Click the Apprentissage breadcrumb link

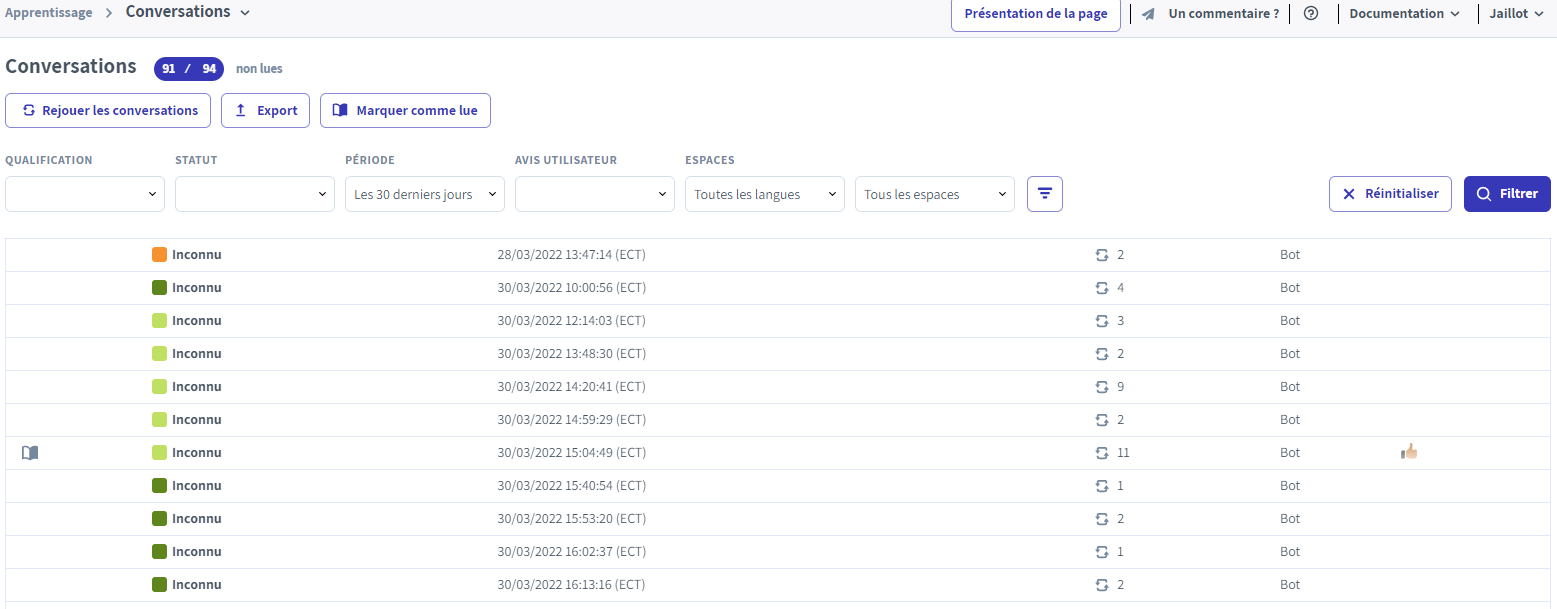pos(49,13)
